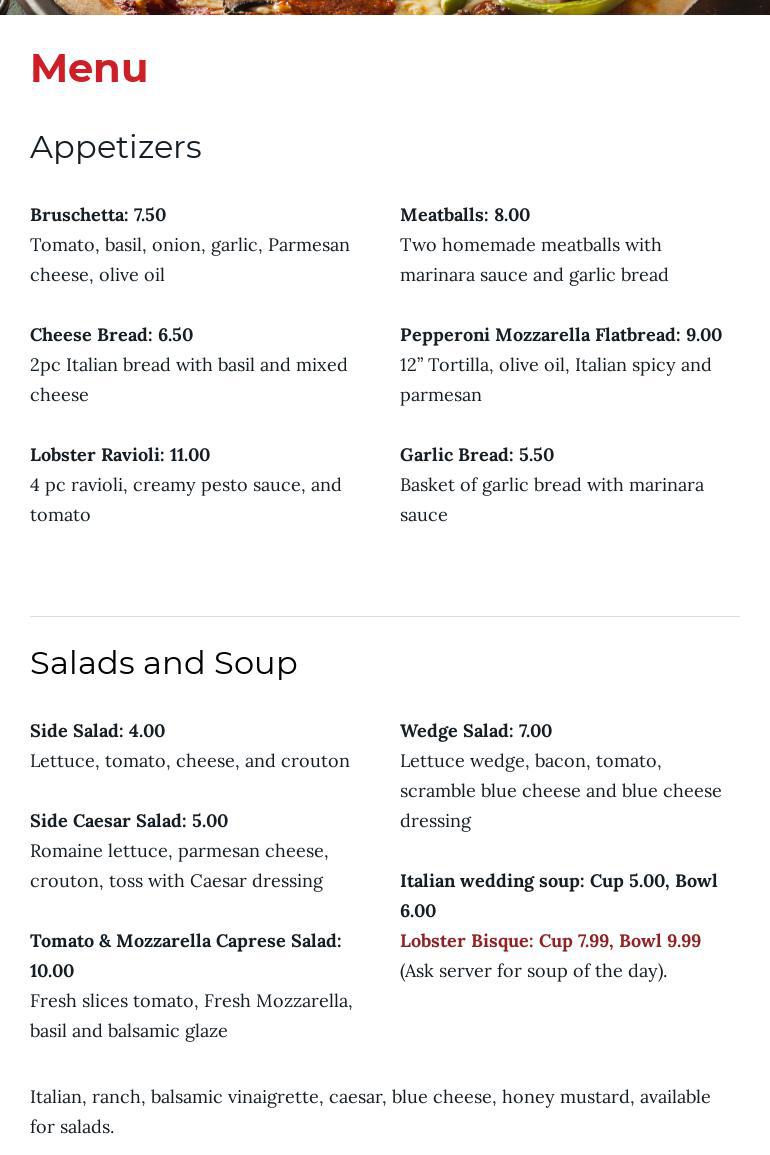770x1155 pixels.
Task: Select the Wedge Salad: 7.00 title
Action: coord(476,731)
